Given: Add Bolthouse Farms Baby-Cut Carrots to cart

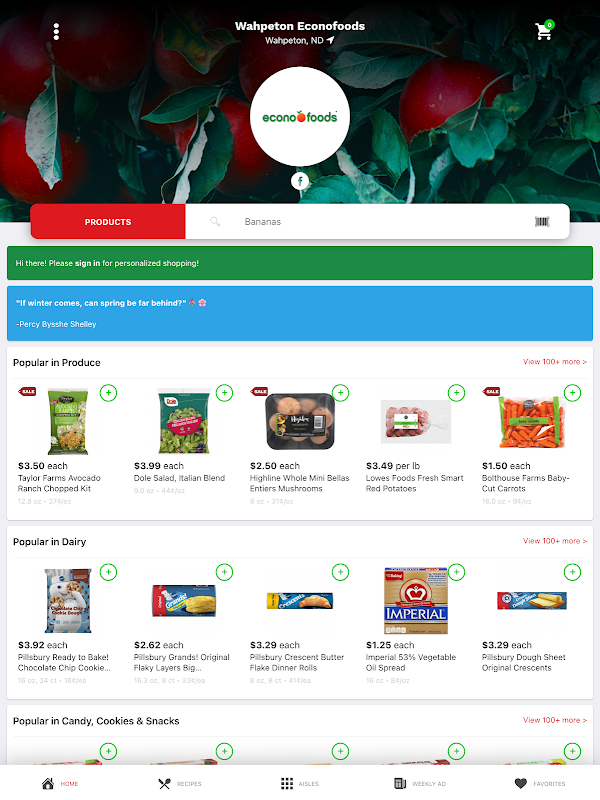Looking at the screenshot, I should pos(572,393).
